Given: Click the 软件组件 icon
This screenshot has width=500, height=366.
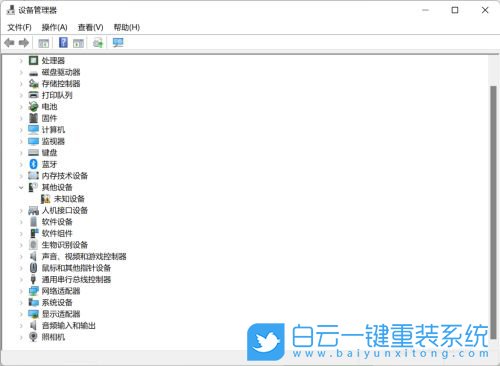Looking at the screenshot, I should tap(33, 233).
